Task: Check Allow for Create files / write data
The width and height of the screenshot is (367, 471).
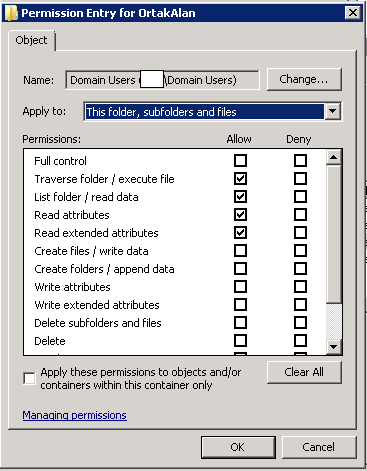Action: (240, 251)
